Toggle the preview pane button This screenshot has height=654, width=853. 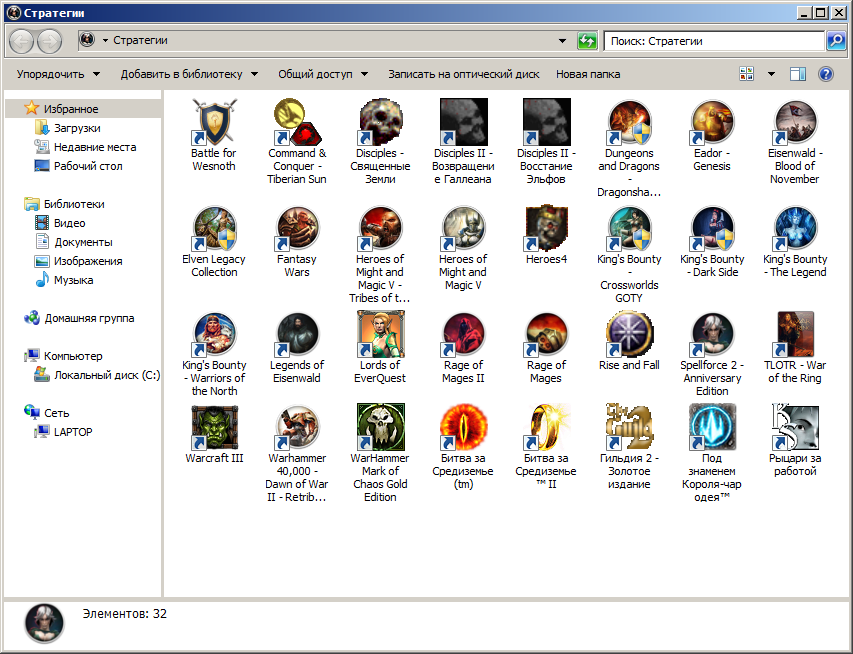coord(798,74)
